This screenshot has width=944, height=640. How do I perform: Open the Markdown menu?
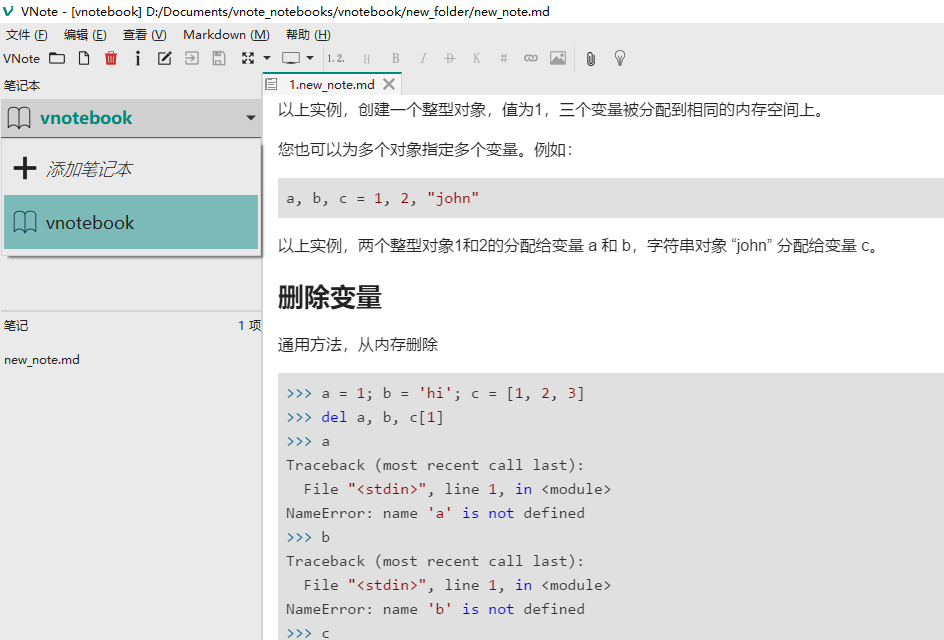226,34
